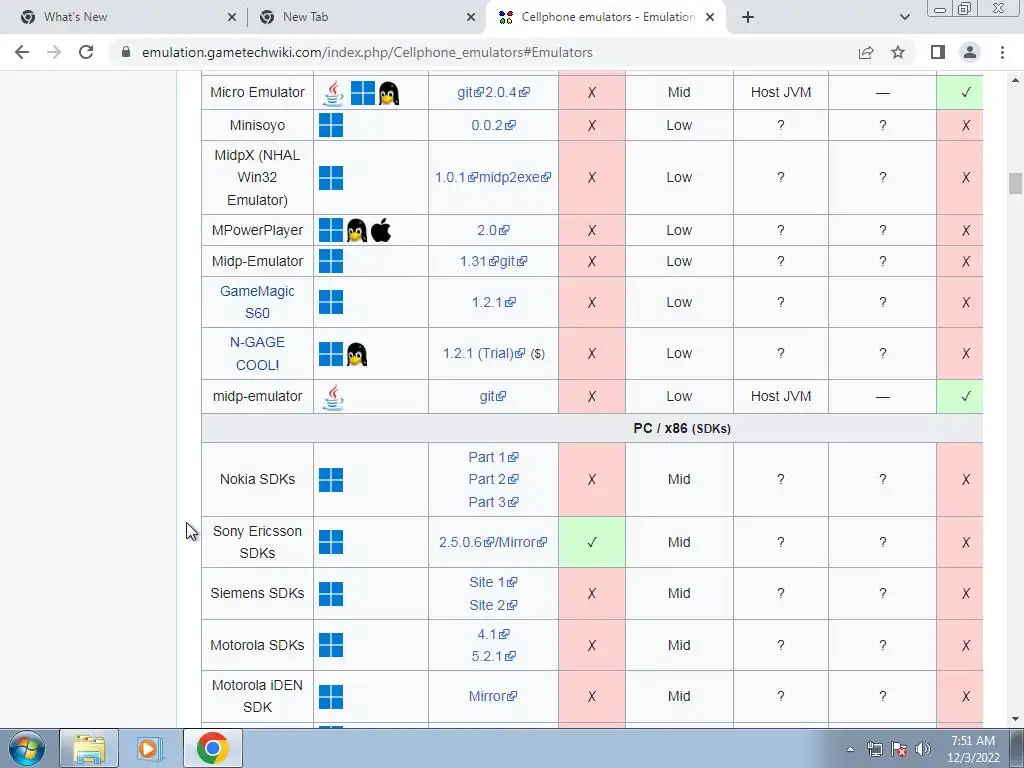Open the N-GAGE COOL! article link
Viewport: 1024px width, 768px height.
(257, 353)
